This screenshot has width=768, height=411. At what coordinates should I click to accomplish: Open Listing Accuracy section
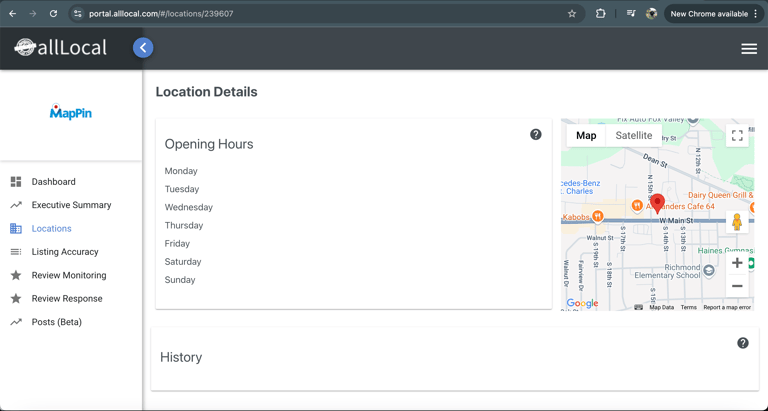click(x=65, y=252)
